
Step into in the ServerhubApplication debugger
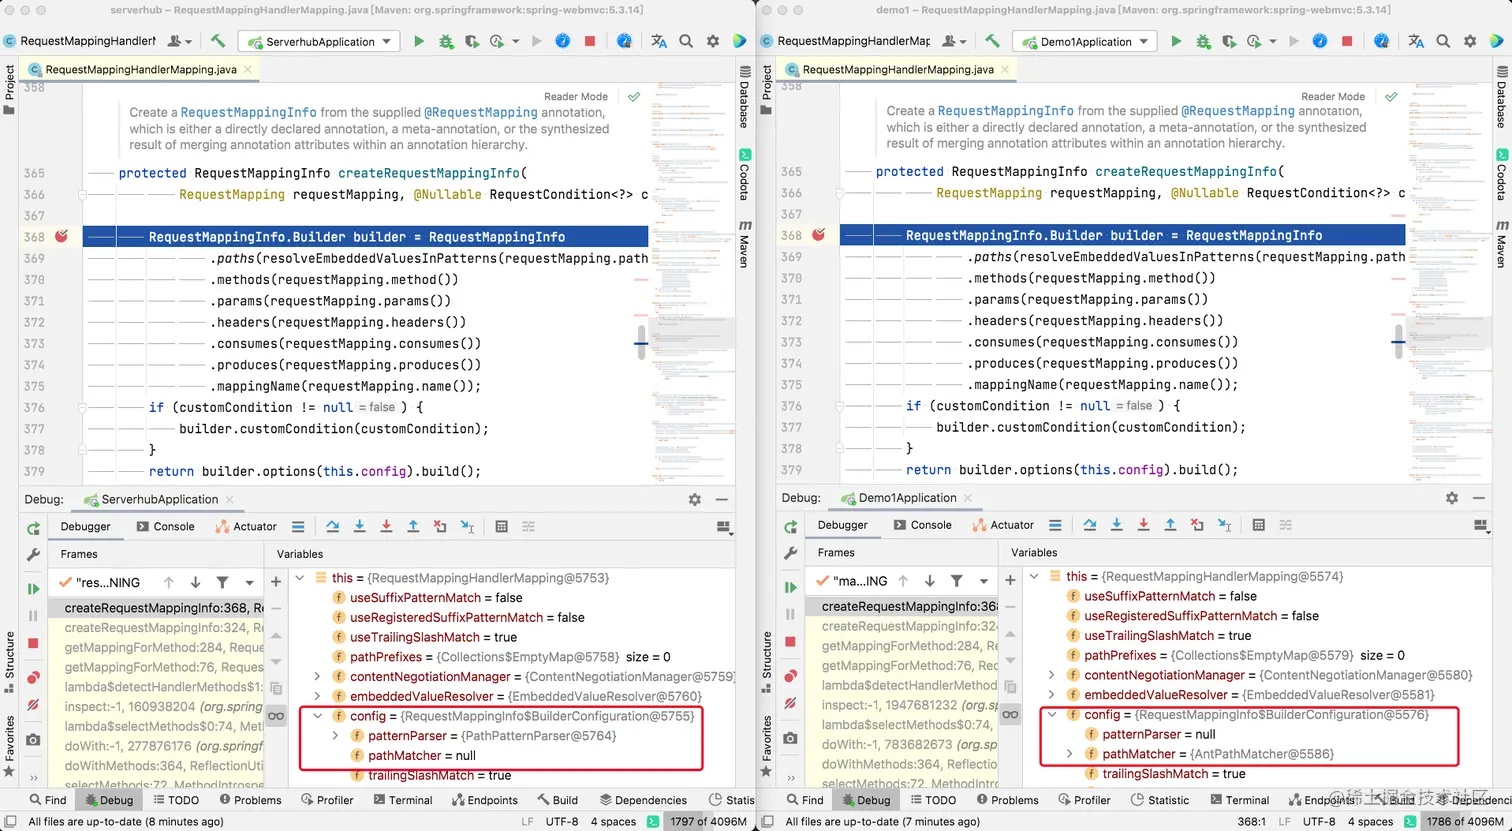359,526
